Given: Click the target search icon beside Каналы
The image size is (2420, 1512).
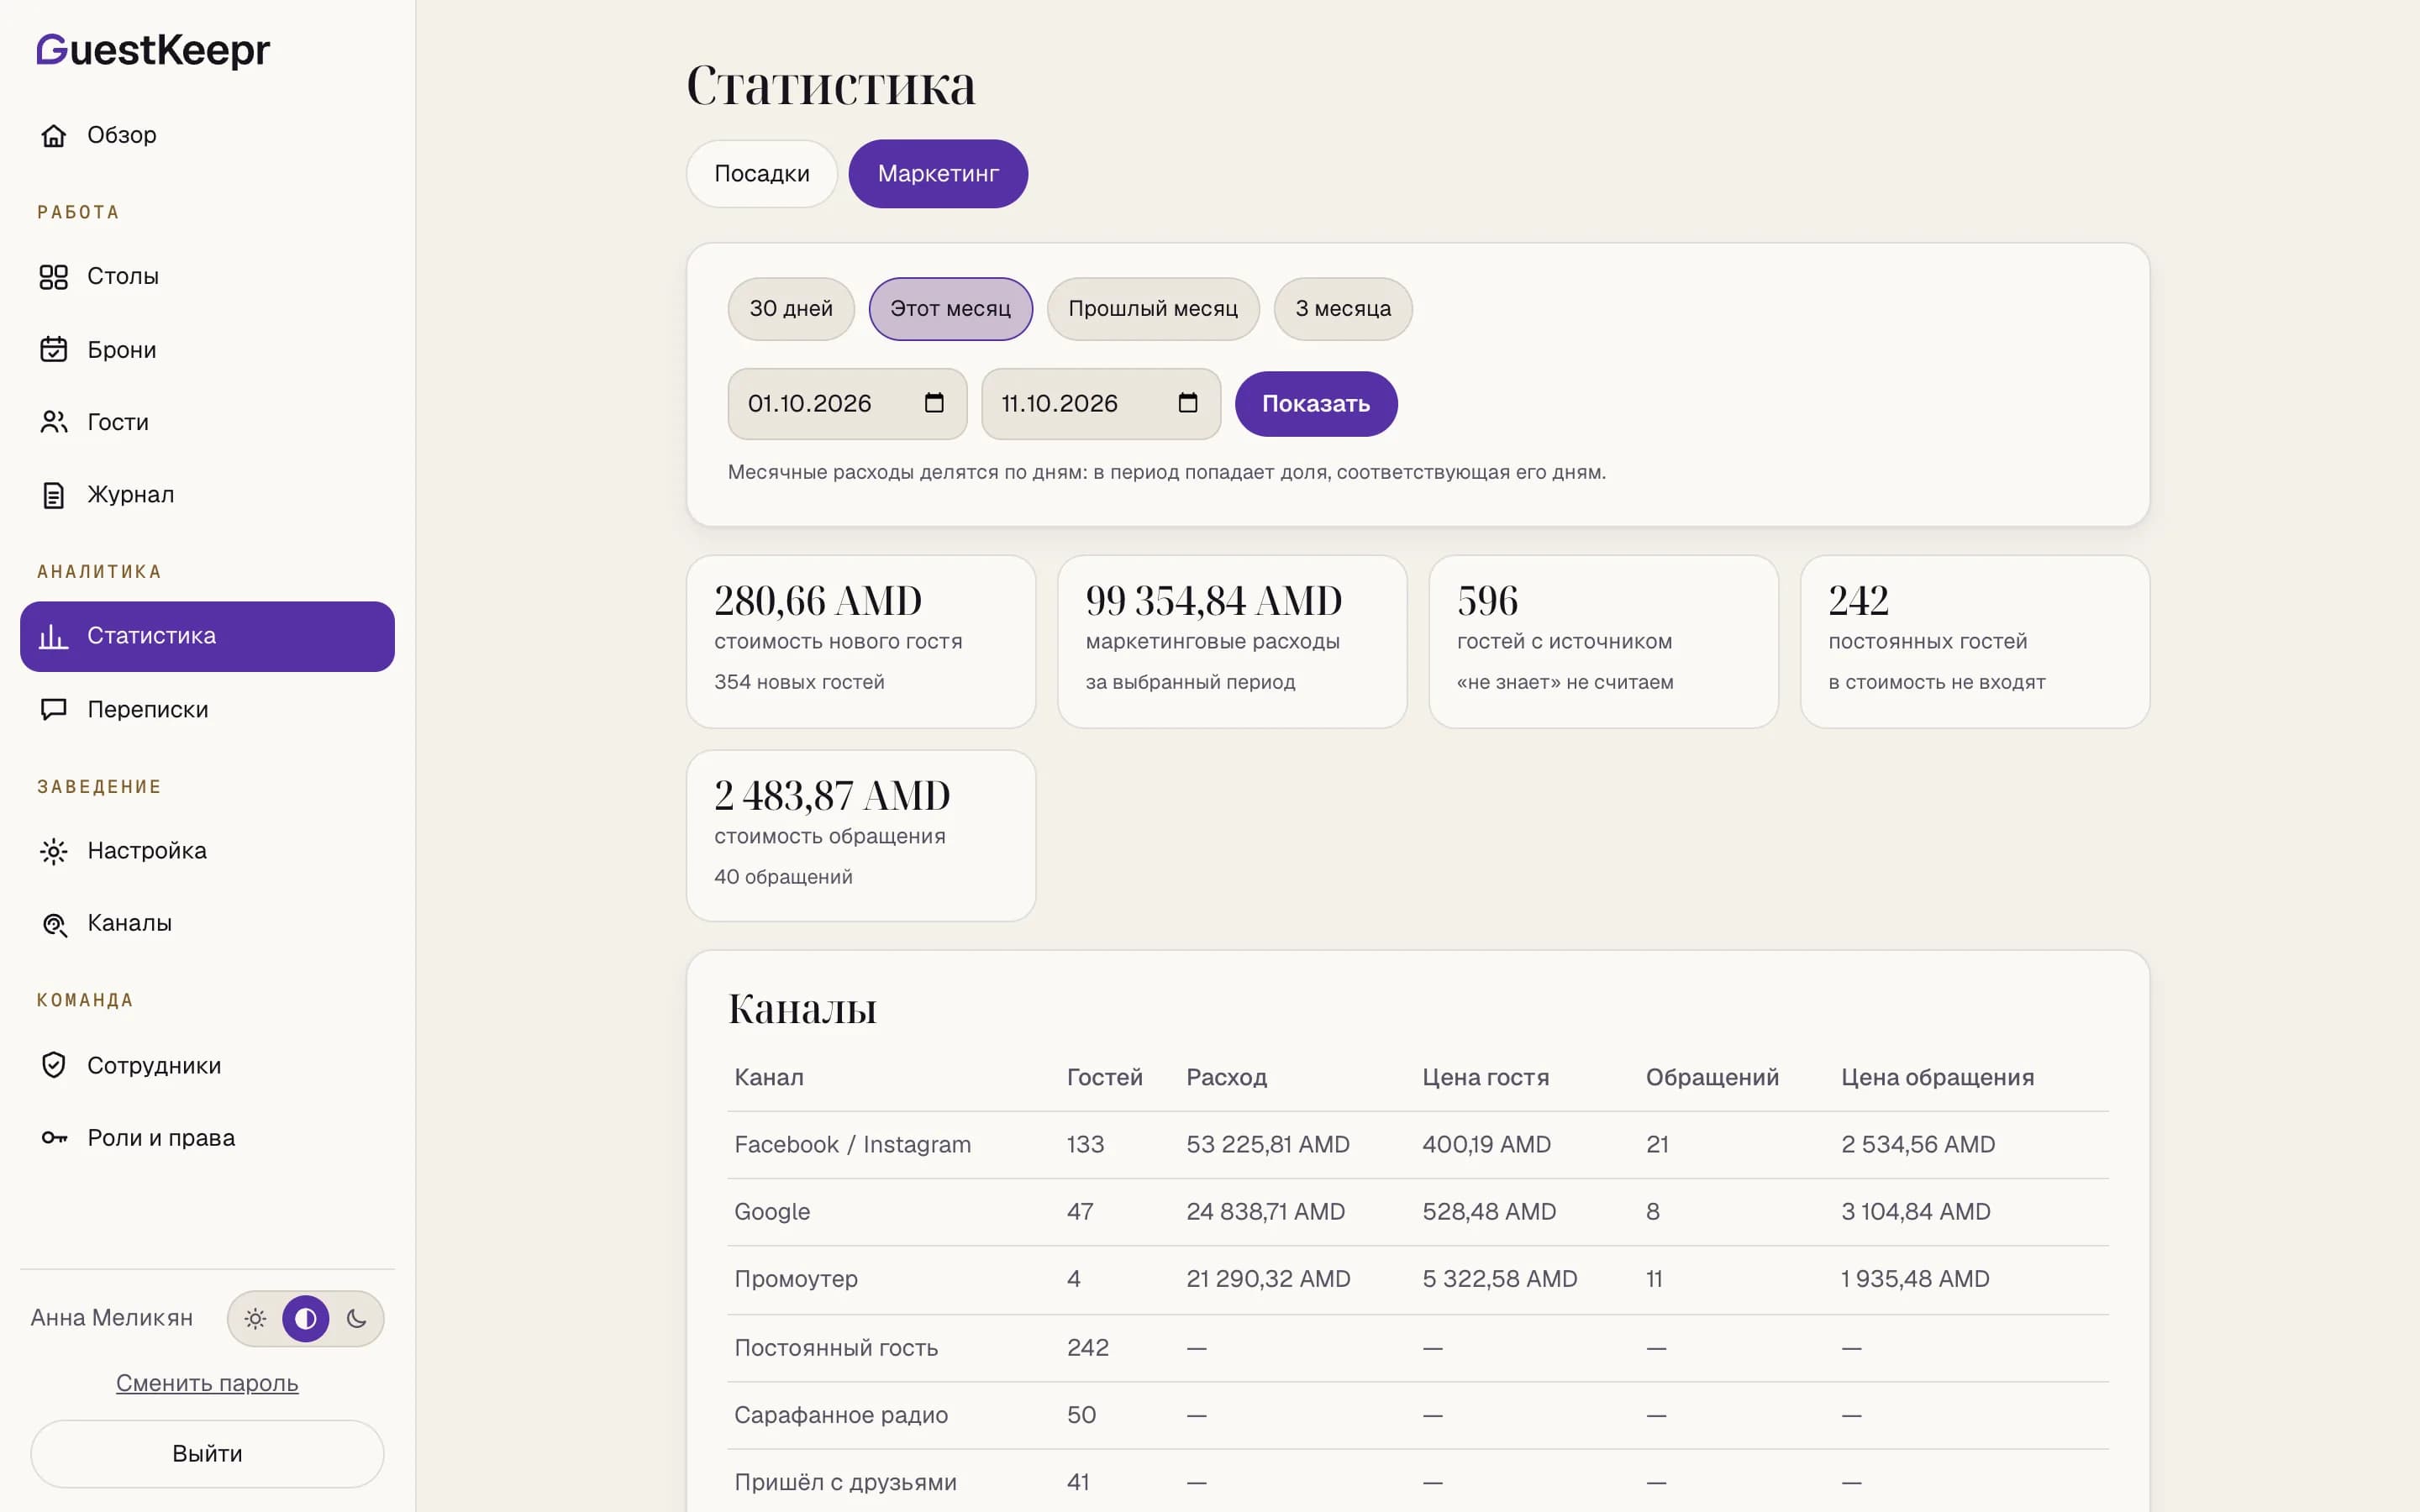Looking at the screenshot, I should 54,924.
